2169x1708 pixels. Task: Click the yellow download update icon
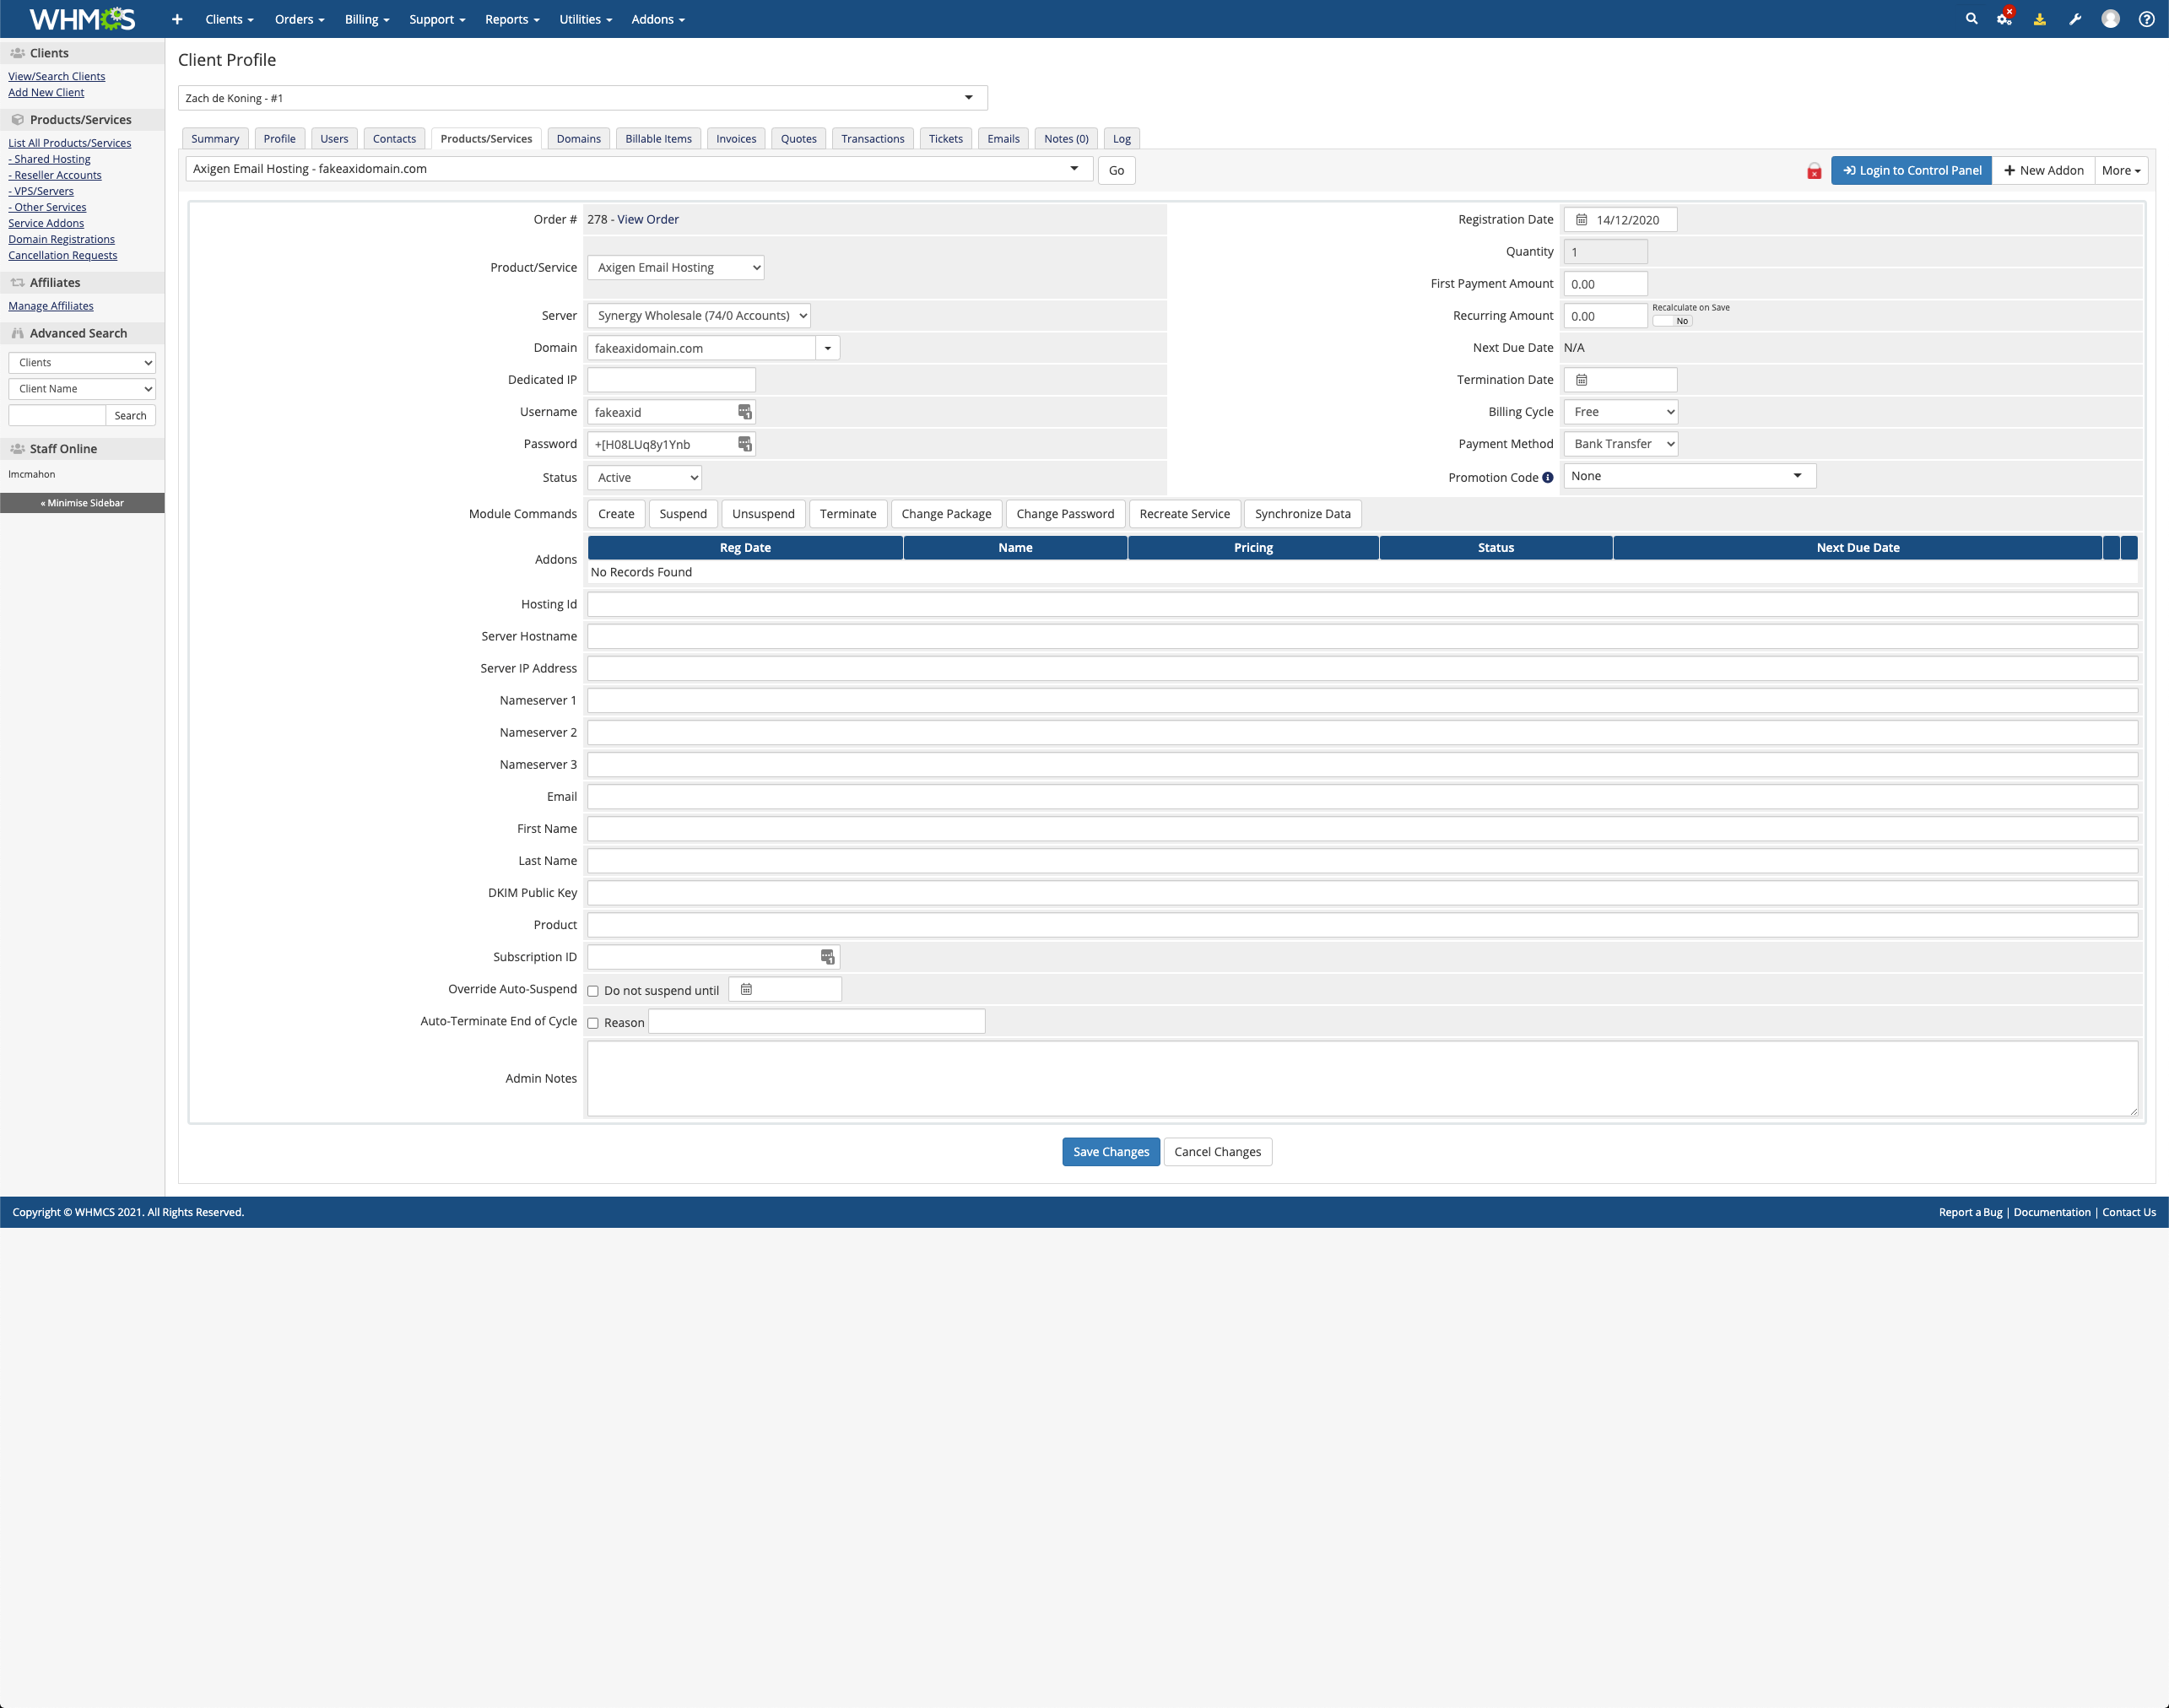coord(2039,19)
